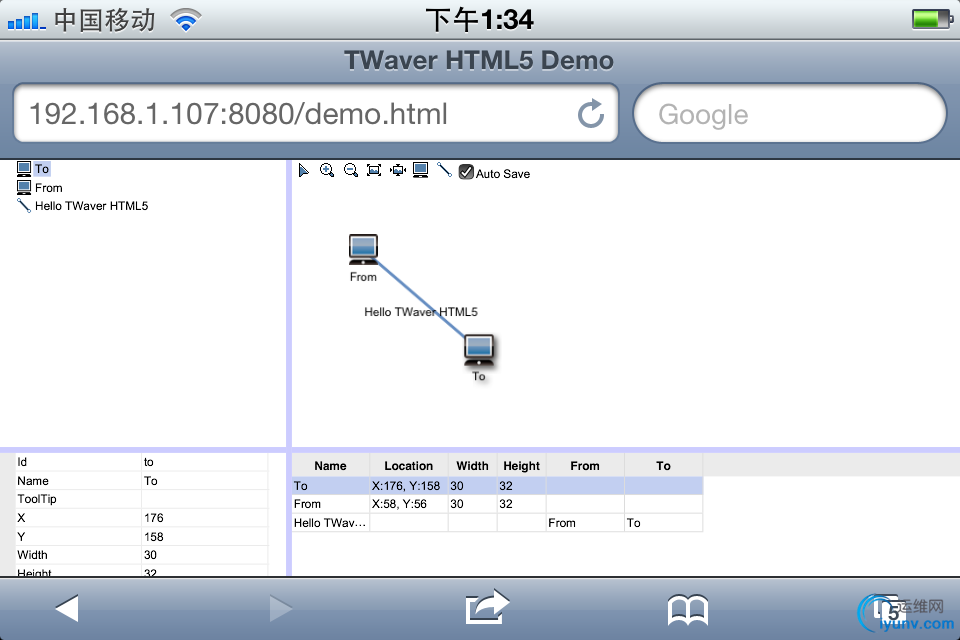Image resolution: width=960 pixels, height=640 pixels.
Task: Click the reload page icon
Action: [x=591, y=113]
